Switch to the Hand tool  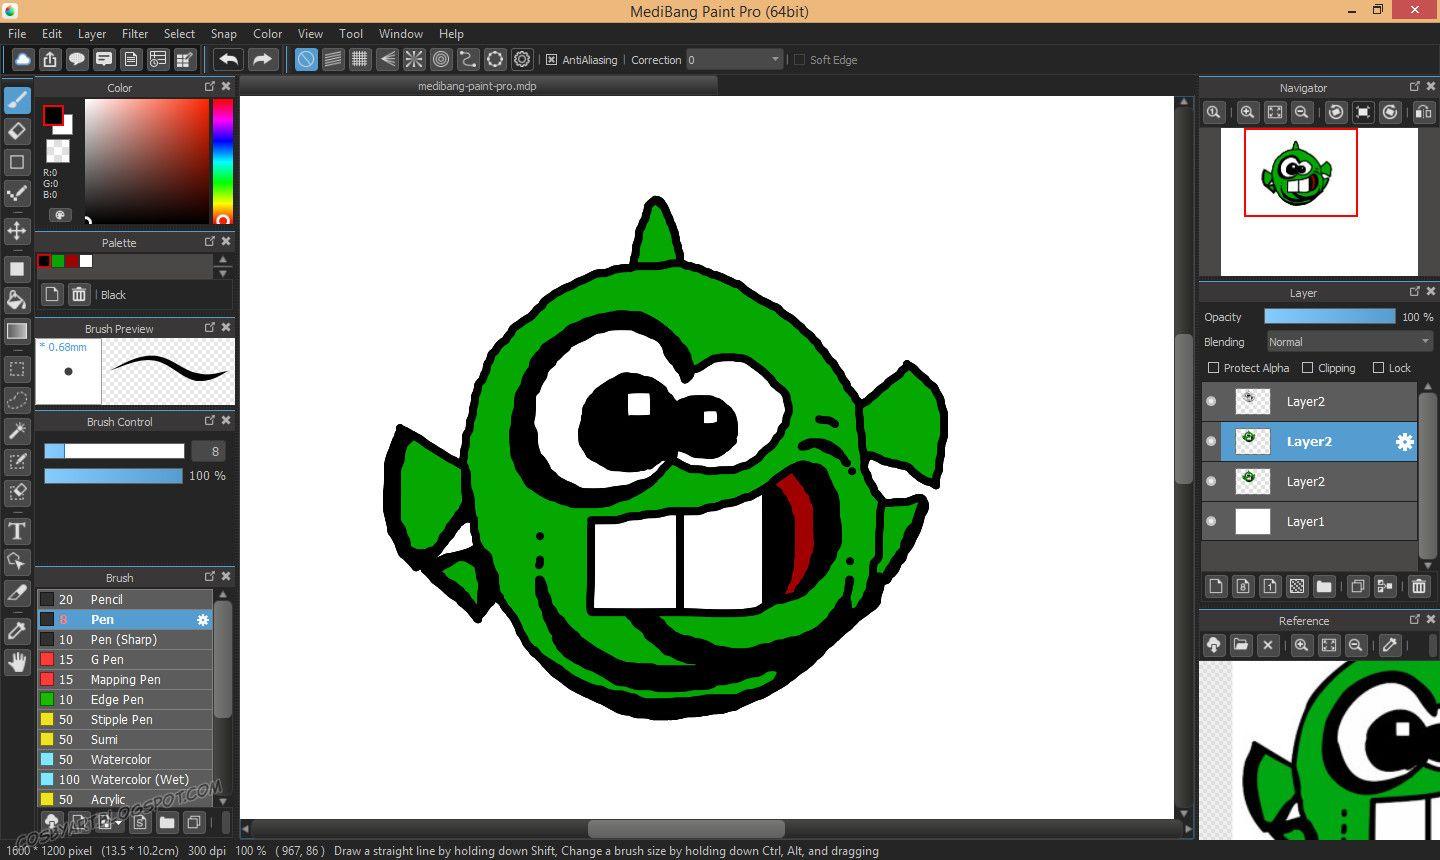click(x=16, y=662)
